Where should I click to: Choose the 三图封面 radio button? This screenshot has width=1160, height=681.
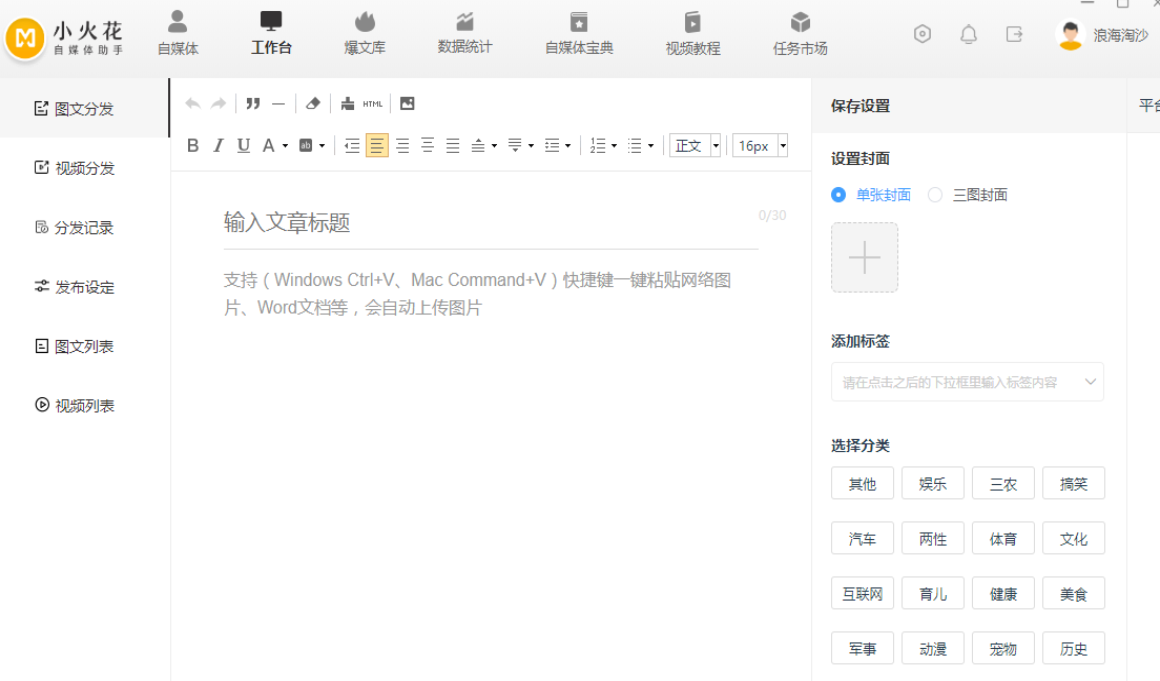coord(935,195)
